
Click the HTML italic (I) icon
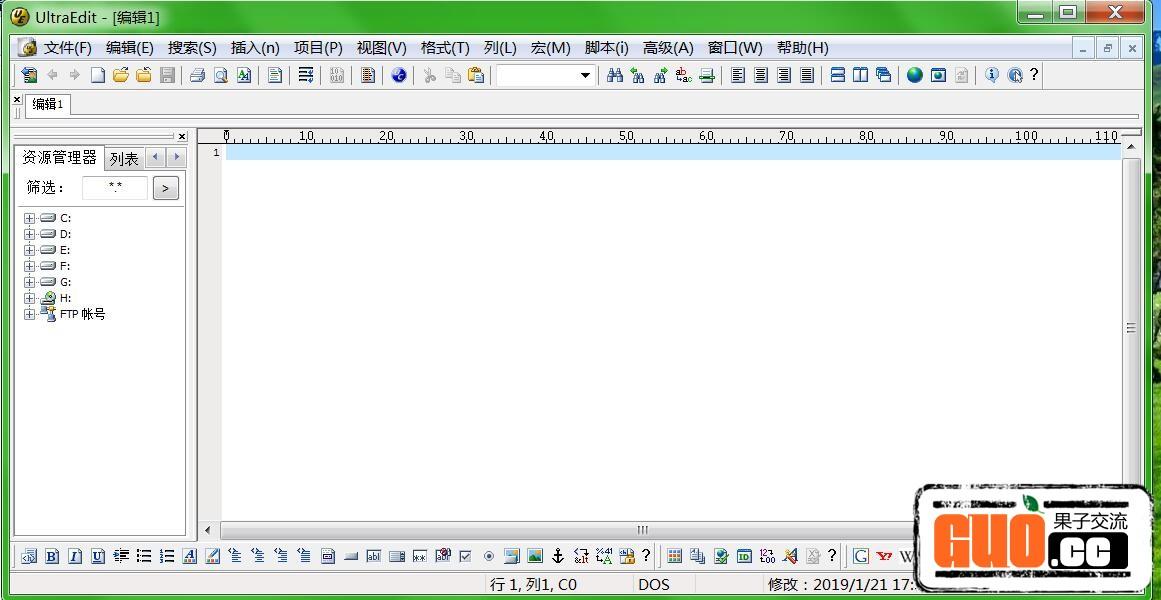[x=75, y=556]
